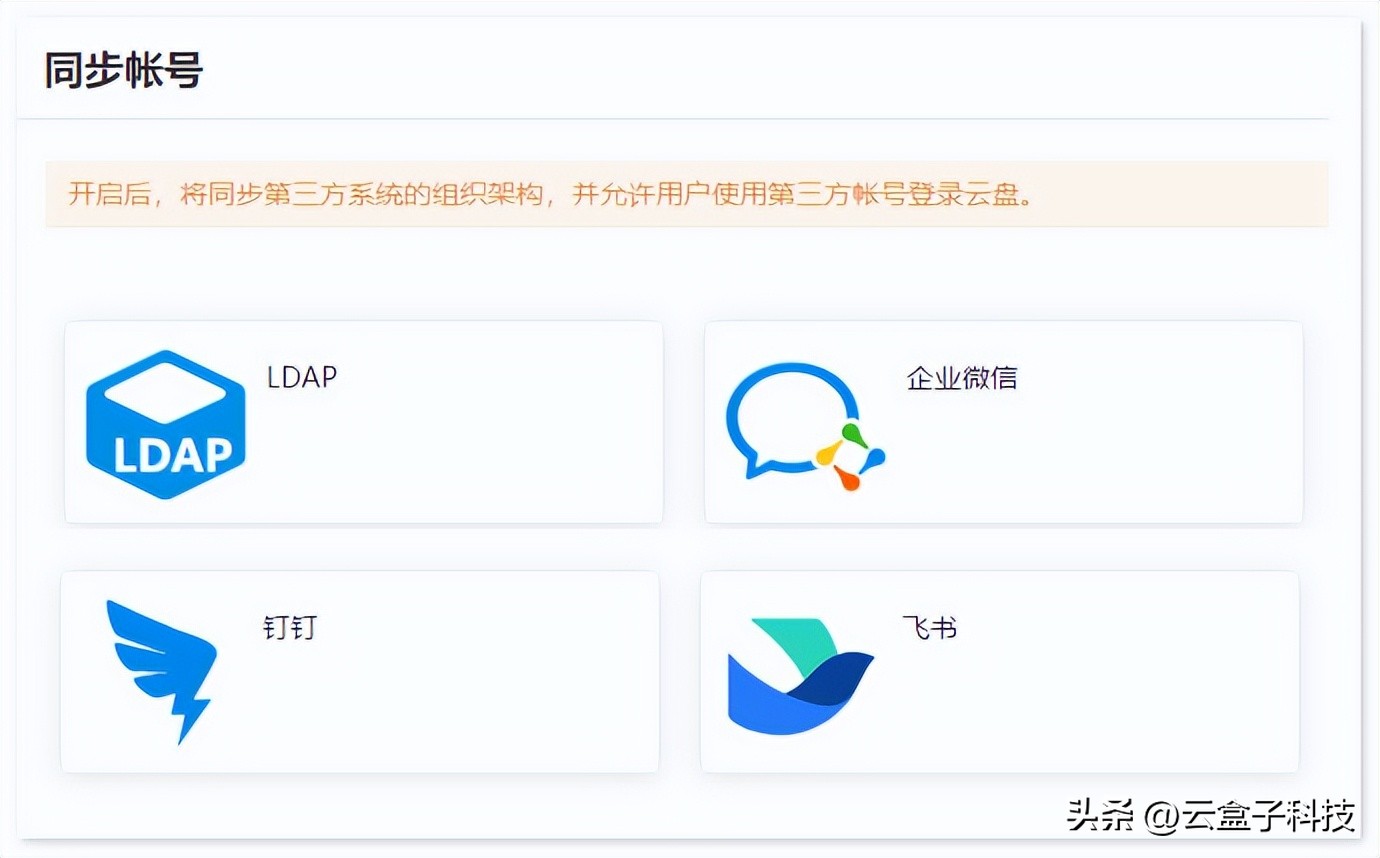
Task: Toggle LDAP account synchronization on
Action: (x=363, y=421)
